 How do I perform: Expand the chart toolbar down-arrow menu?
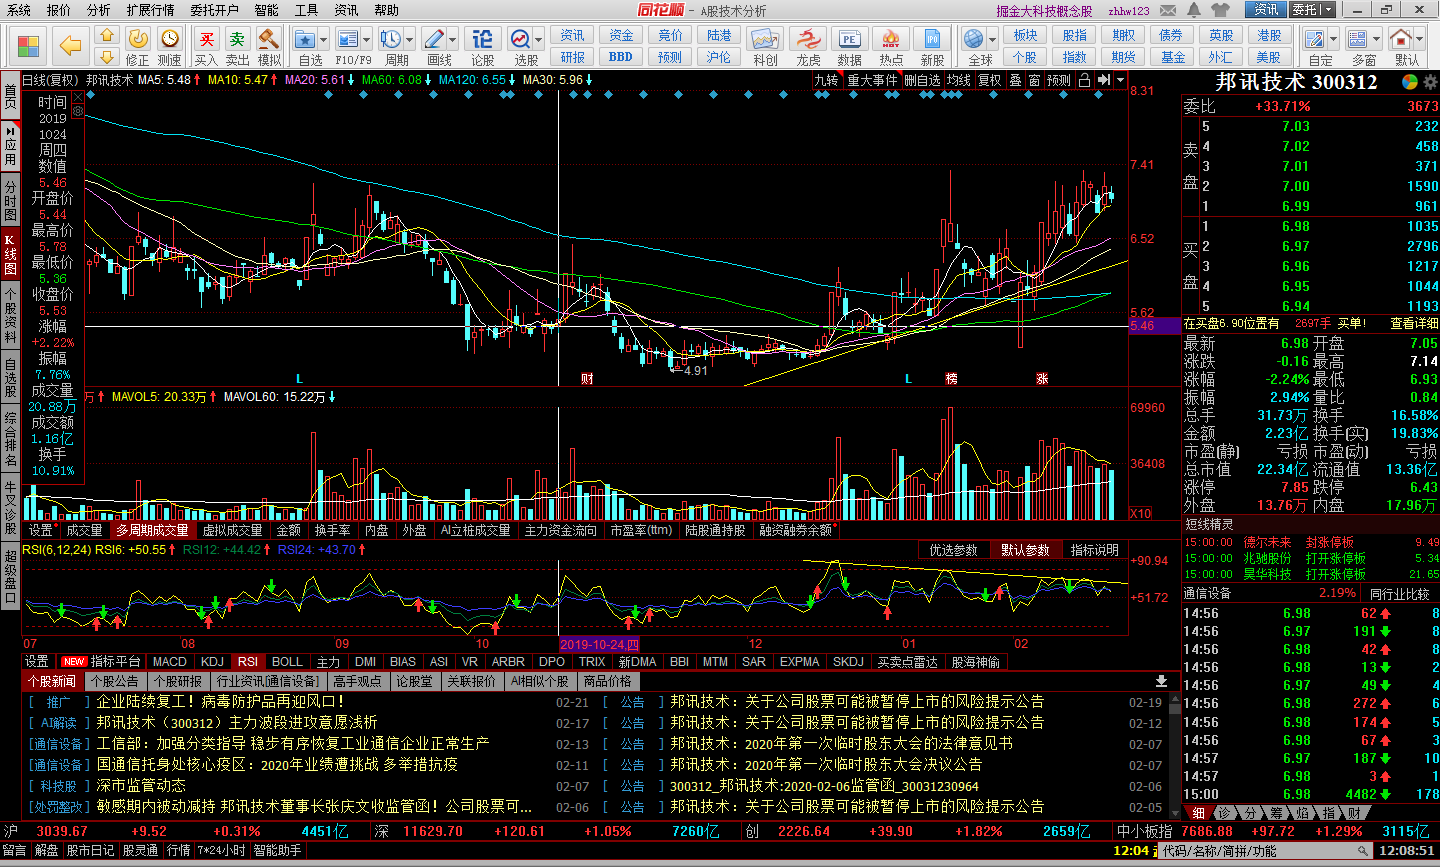[1120, 80]
